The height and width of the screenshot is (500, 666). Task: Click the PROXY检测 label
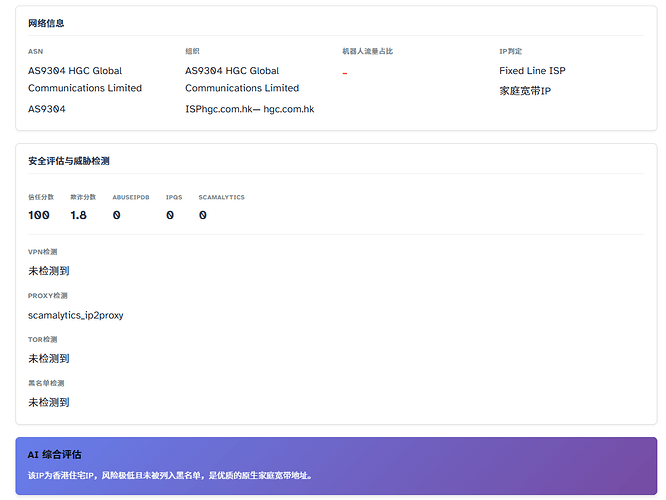coord(48,296)
